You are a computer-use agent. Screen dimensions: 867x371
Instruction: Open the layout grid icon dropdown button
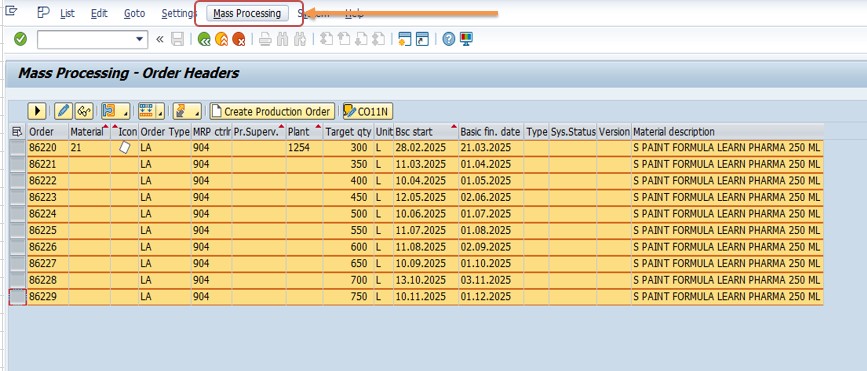click(x=151, y=111)
